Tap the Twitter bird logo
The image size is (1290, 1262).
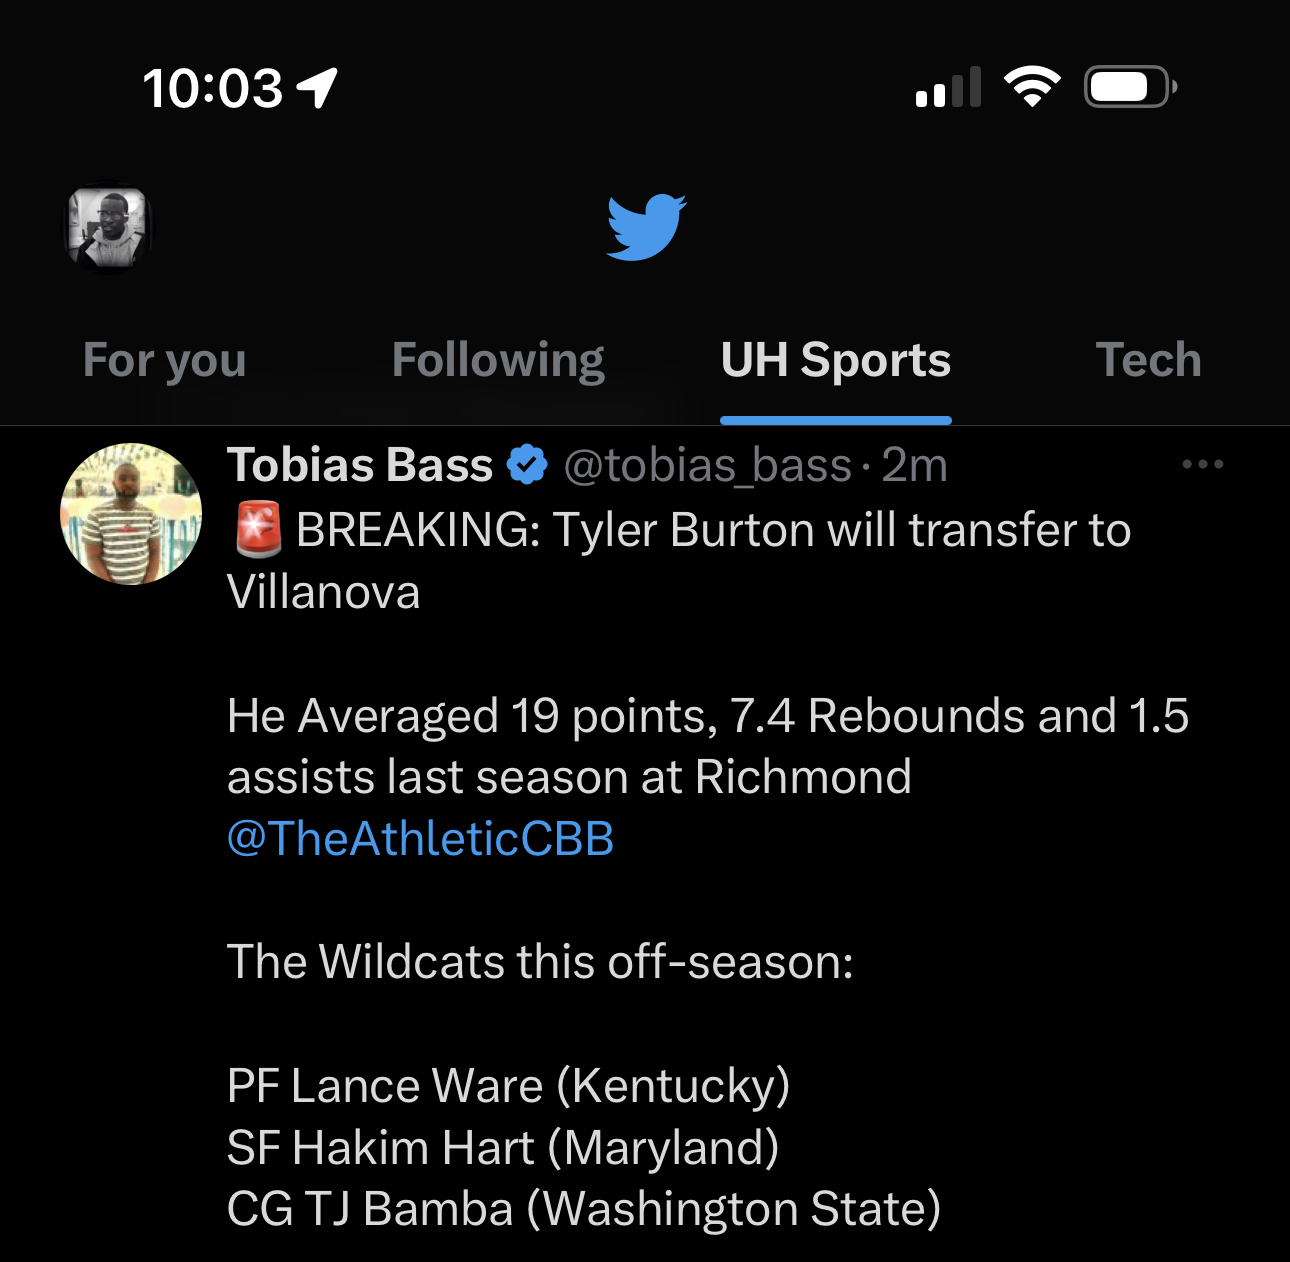pos(646,228)
